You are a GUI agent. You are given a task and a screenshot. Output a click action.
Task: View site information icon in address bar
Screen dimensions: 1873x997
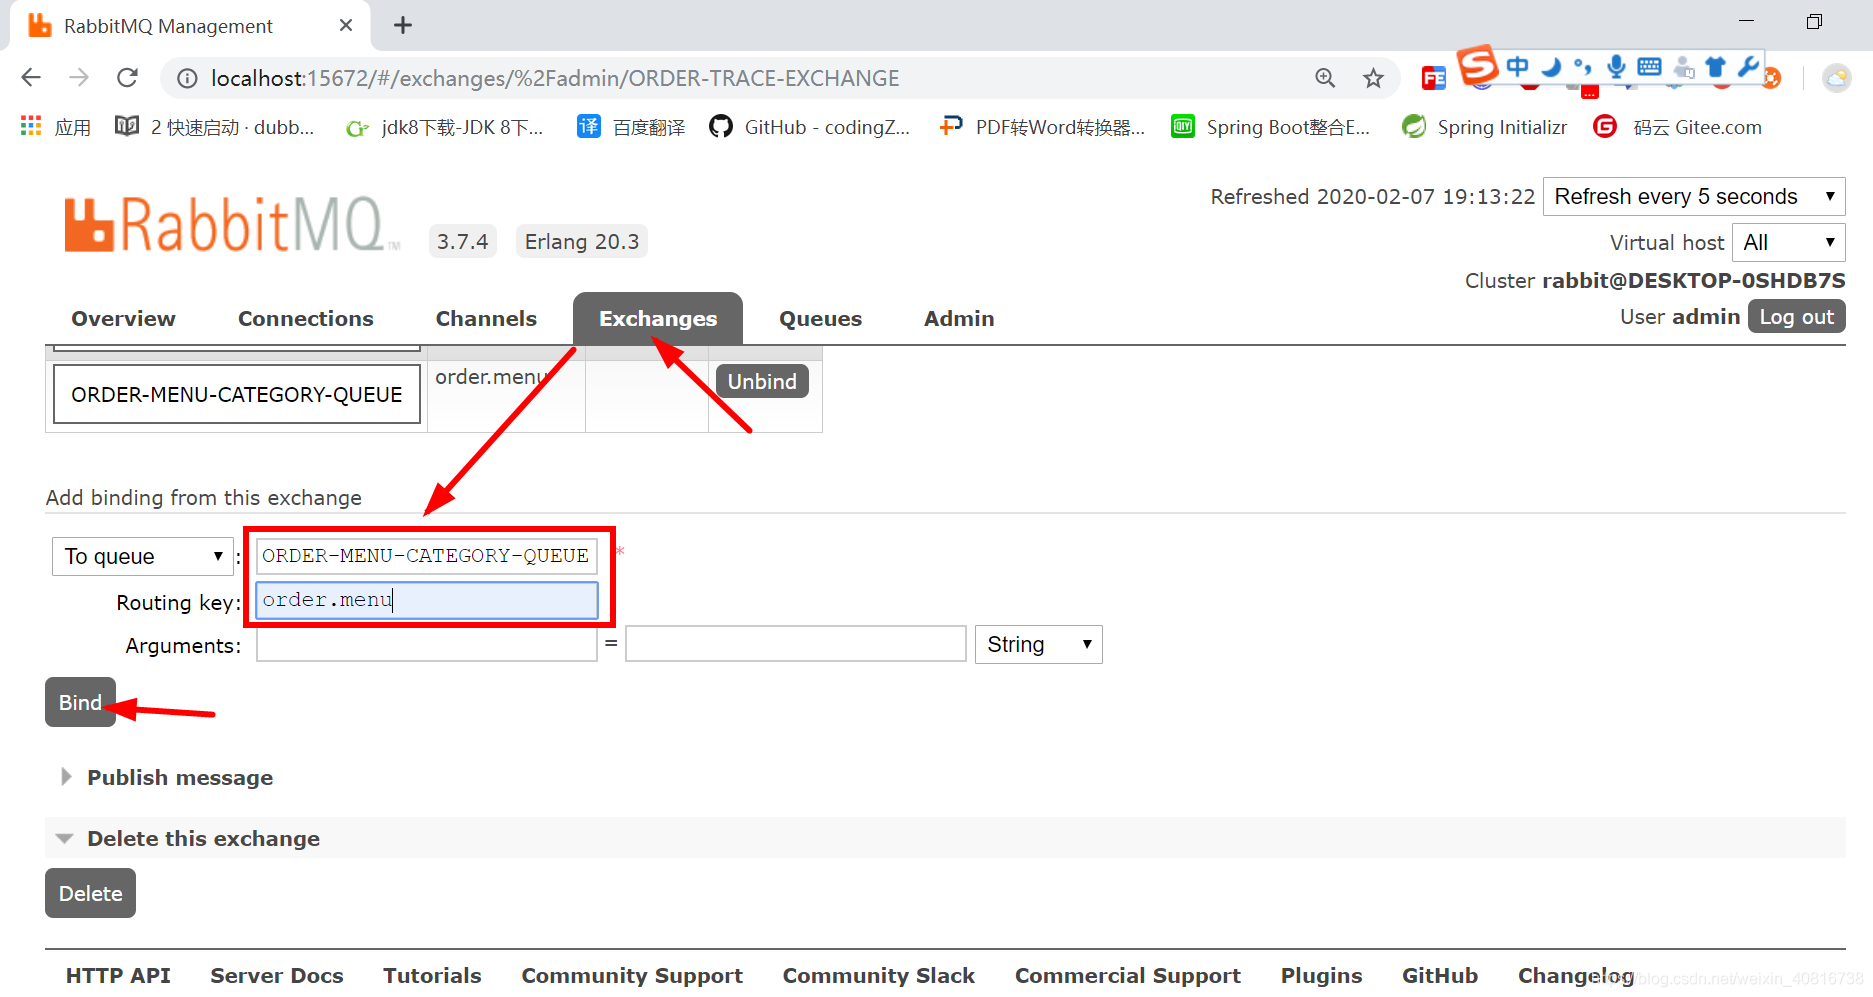(x=187, y=78)
